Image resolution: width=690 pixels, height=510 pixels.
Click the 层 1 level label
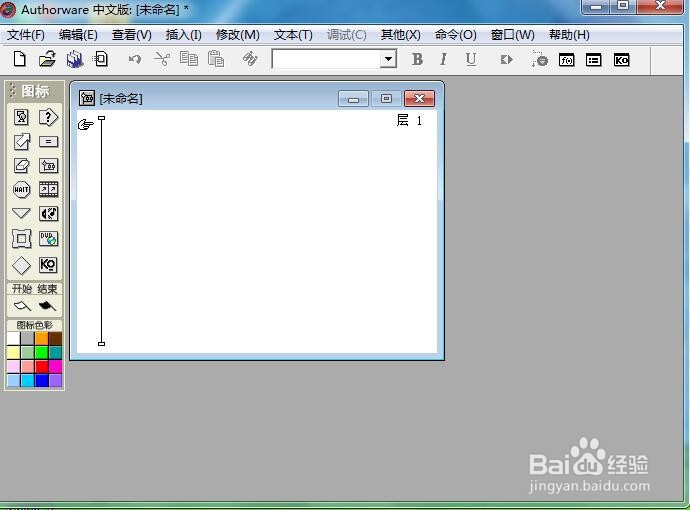409,120
